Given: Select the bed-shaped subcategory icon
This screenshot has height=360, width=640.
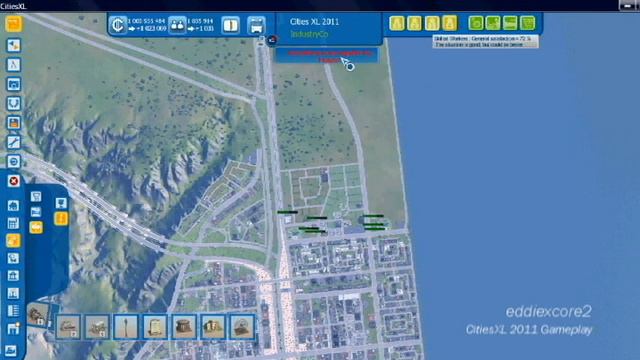Looking at the screenshot, I should (36, 212).
